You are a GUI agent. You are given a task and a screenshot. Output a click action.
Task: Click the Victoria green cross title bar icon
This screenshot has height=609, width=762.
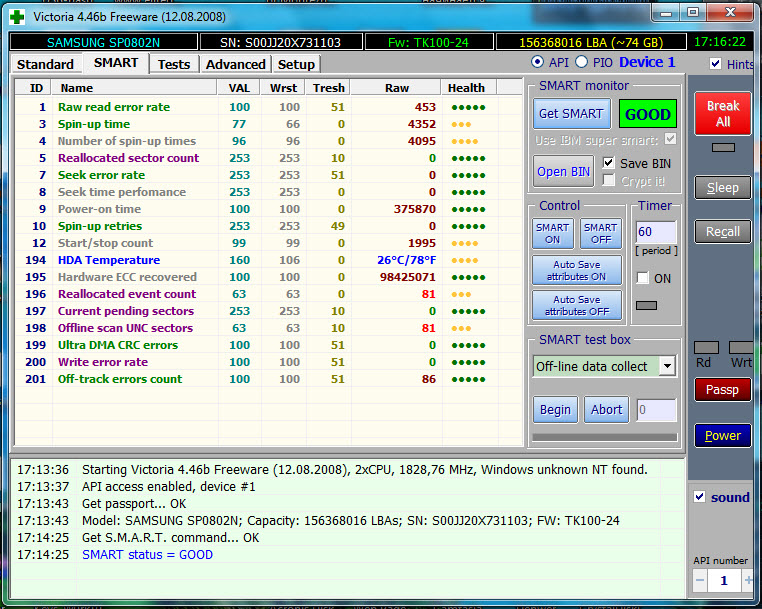18,16
